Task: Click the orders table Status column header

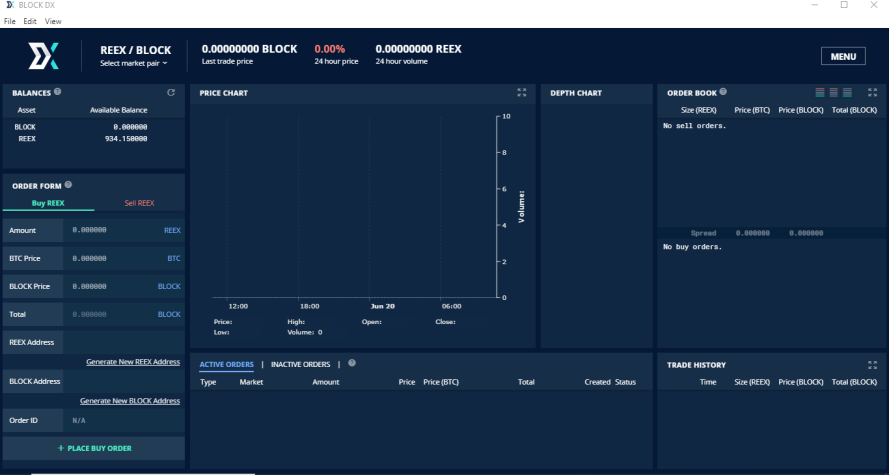Action: (x=625, y=382)
